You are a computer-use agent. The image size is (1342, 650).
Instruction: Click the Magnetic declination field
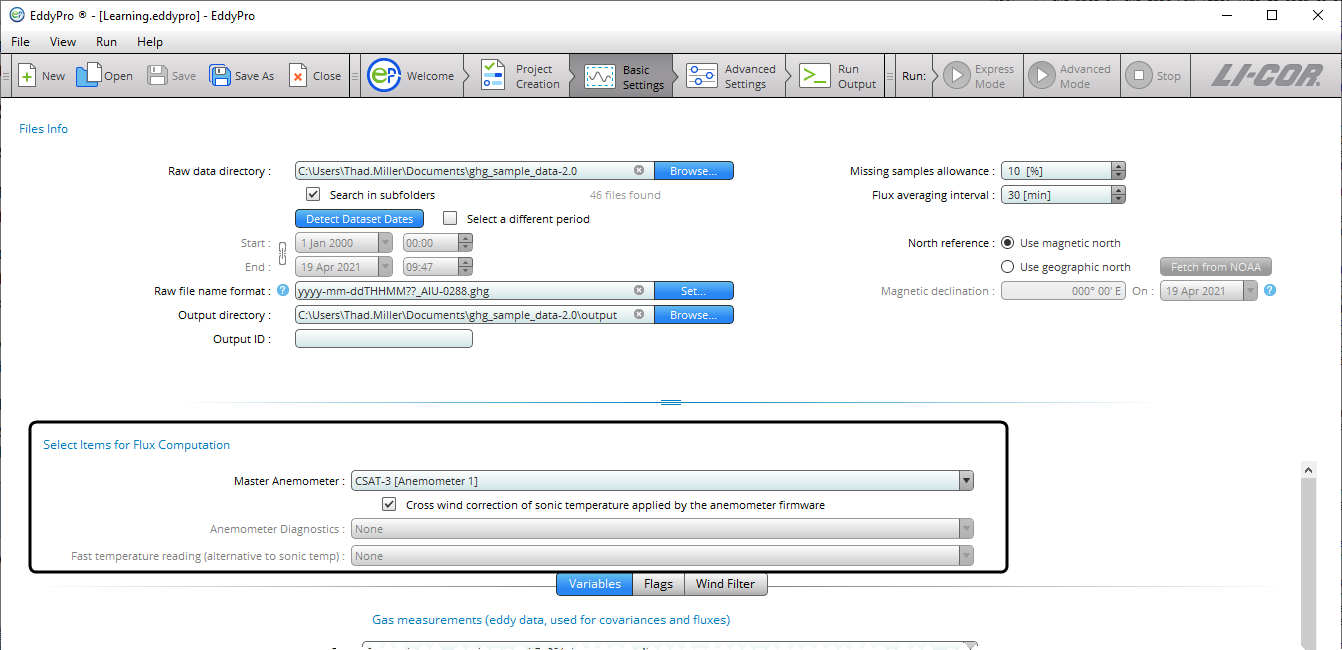click(1063, 291)
